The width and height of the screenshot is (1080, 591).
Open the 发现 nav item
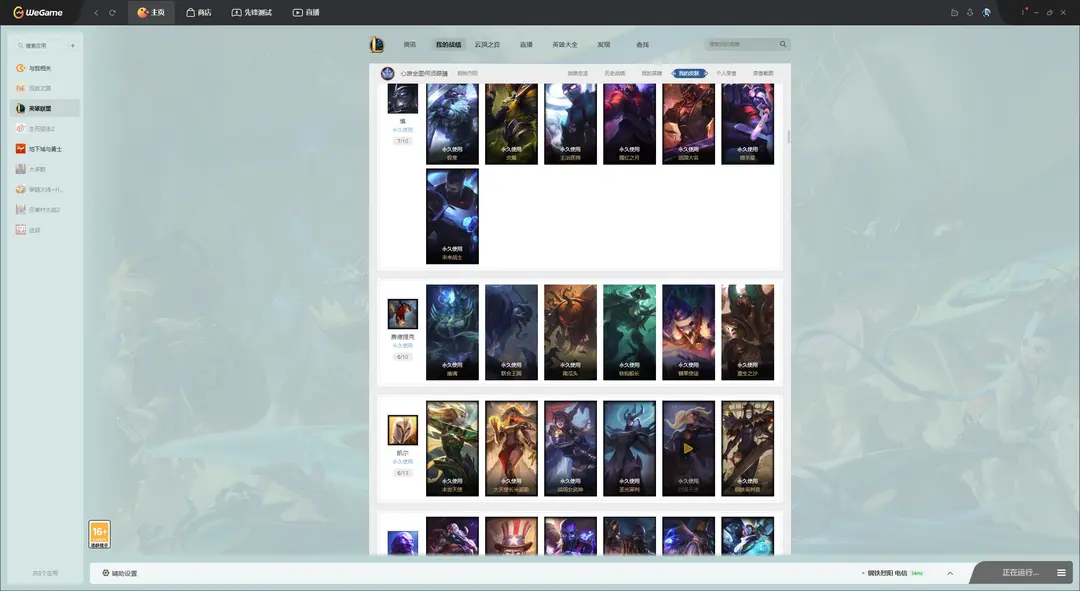click(x=604, y=45)
